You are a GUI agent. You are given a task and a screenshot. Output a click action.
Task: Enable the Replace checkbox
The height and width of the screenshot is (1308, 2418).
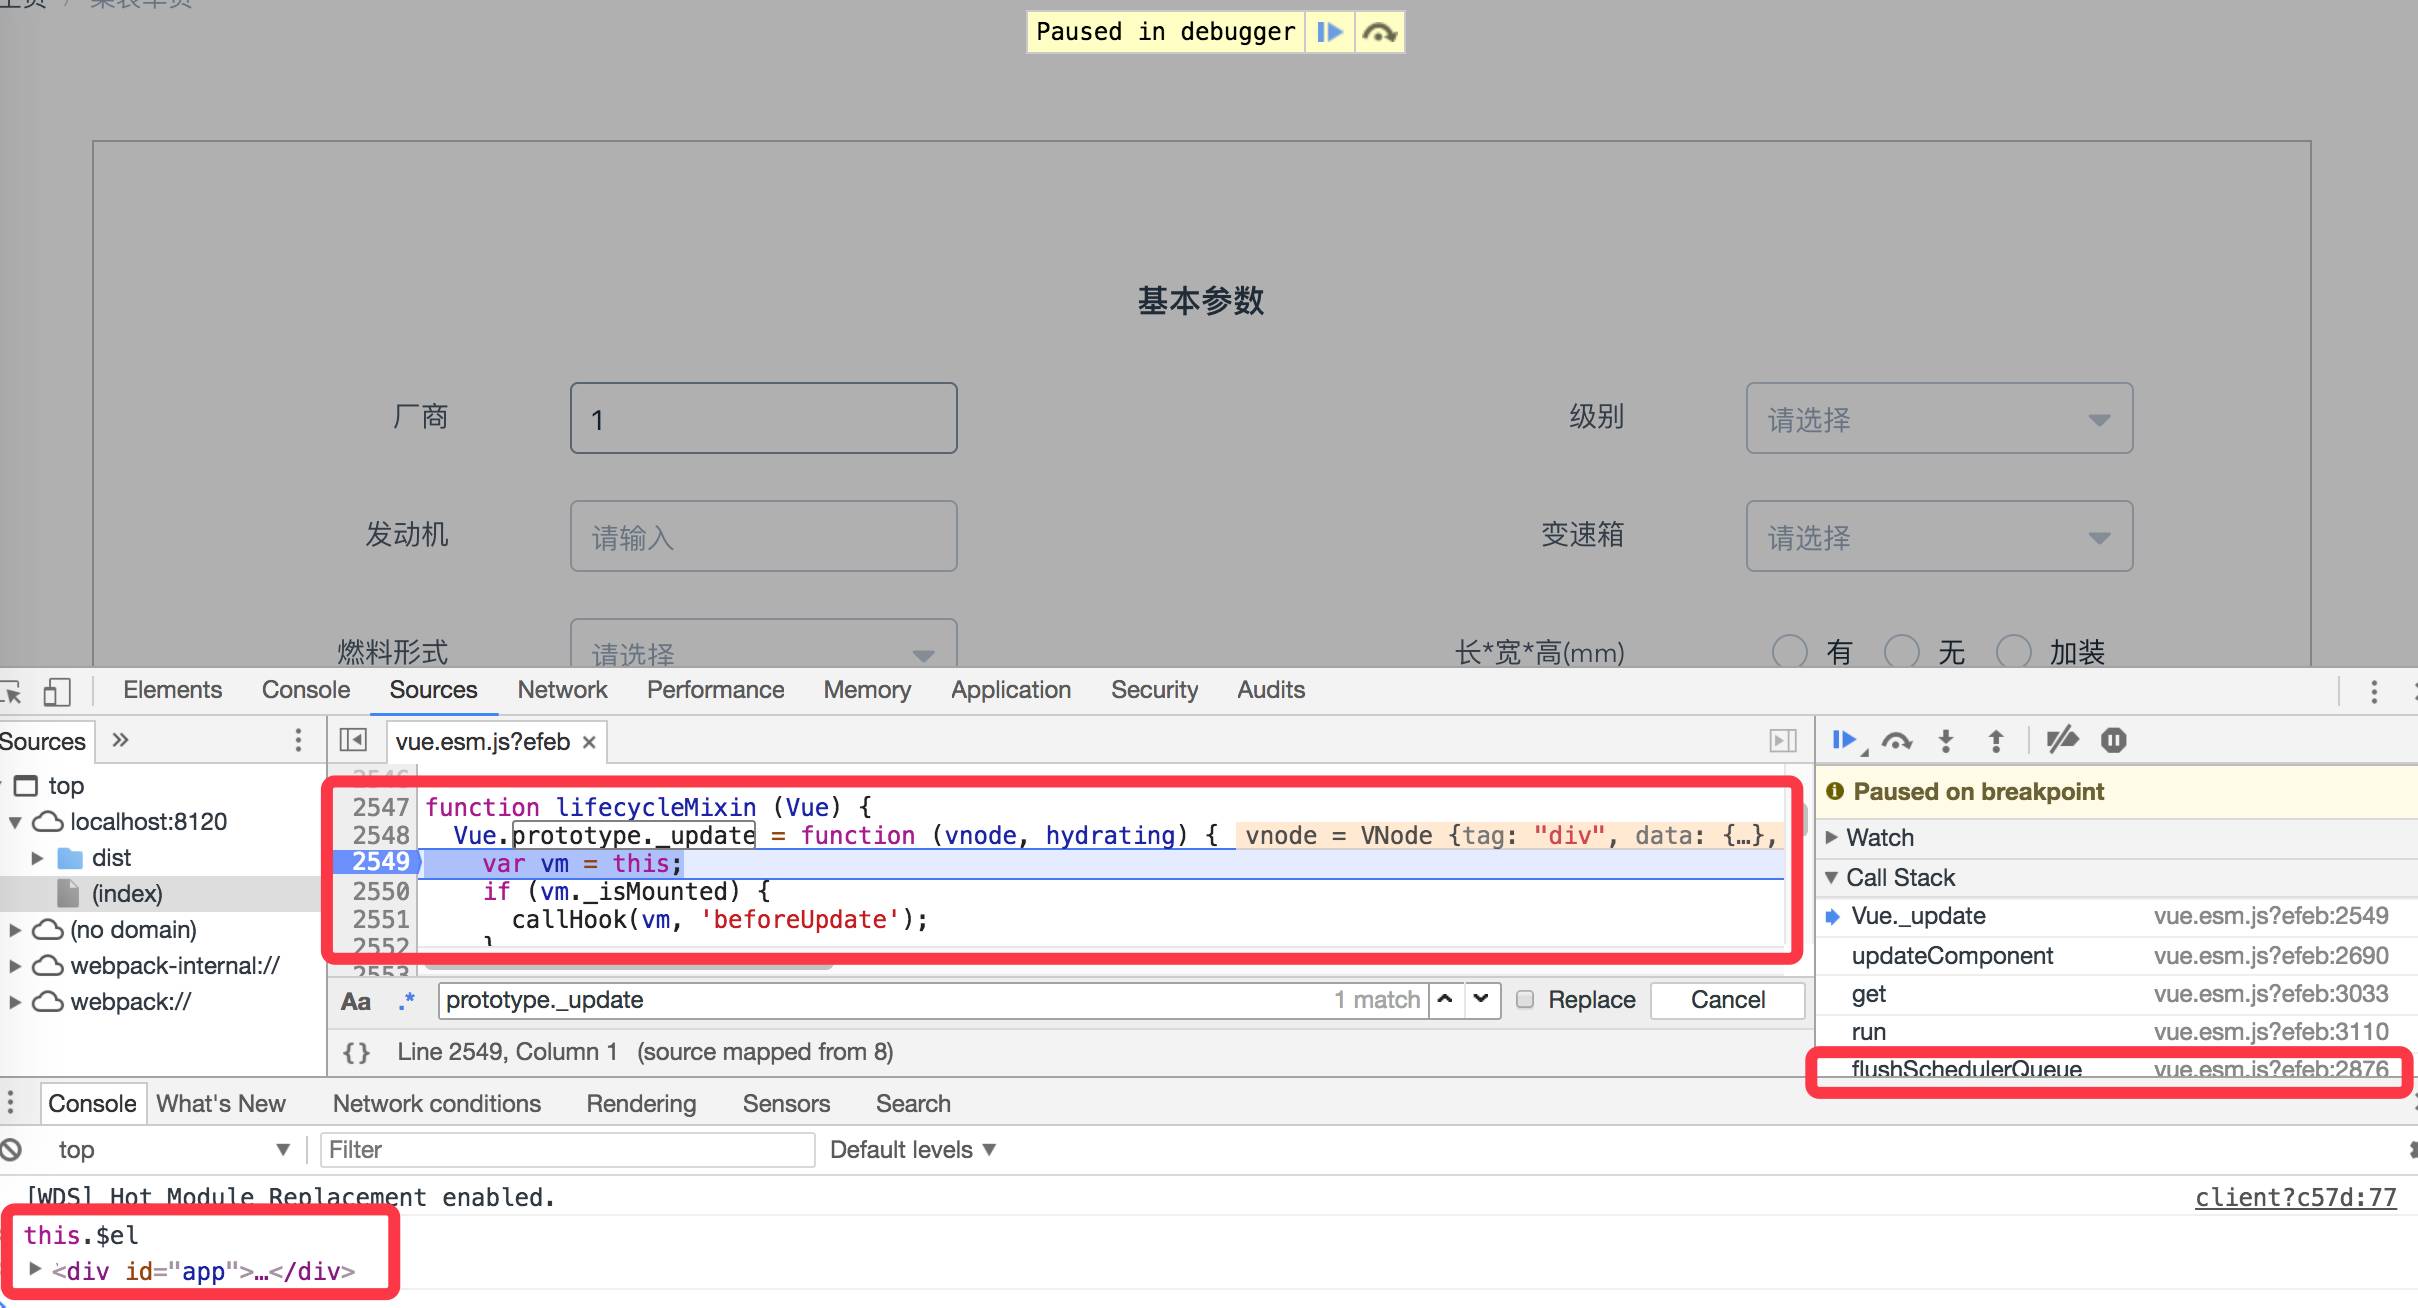[1525, 999]
